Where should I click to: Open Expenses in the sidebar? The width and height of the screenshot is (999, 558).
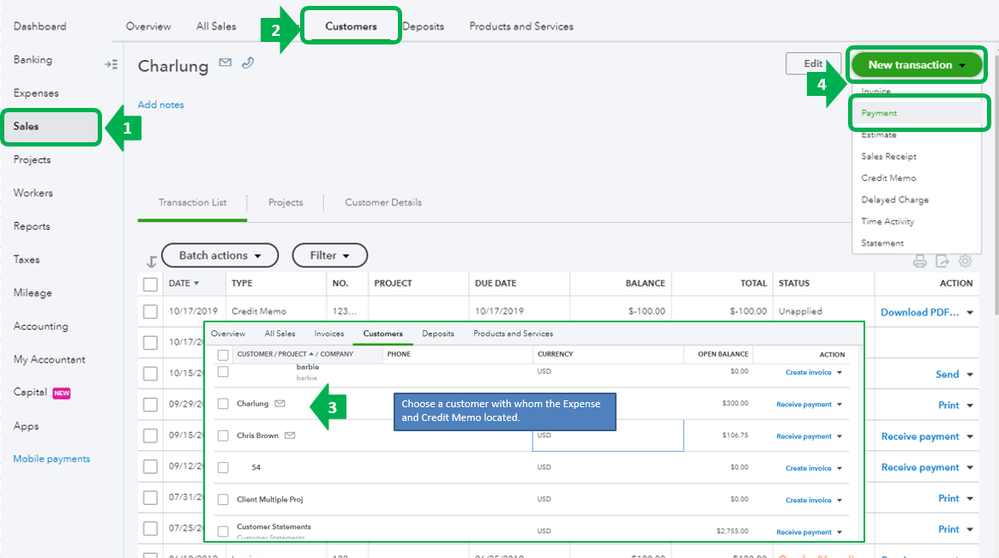point(36,93)
